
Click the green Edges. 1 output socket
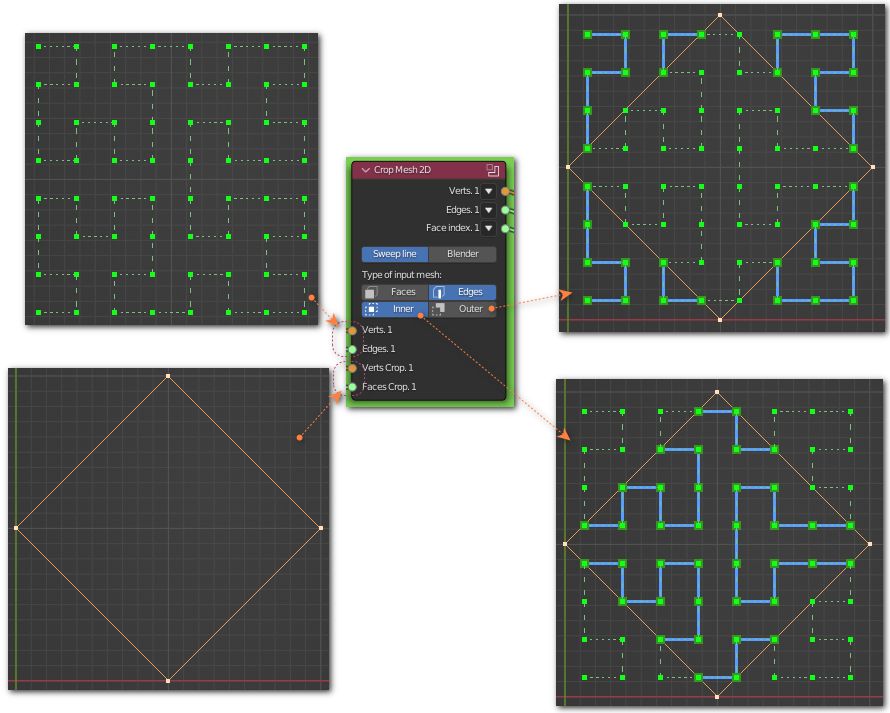point(505,210)
